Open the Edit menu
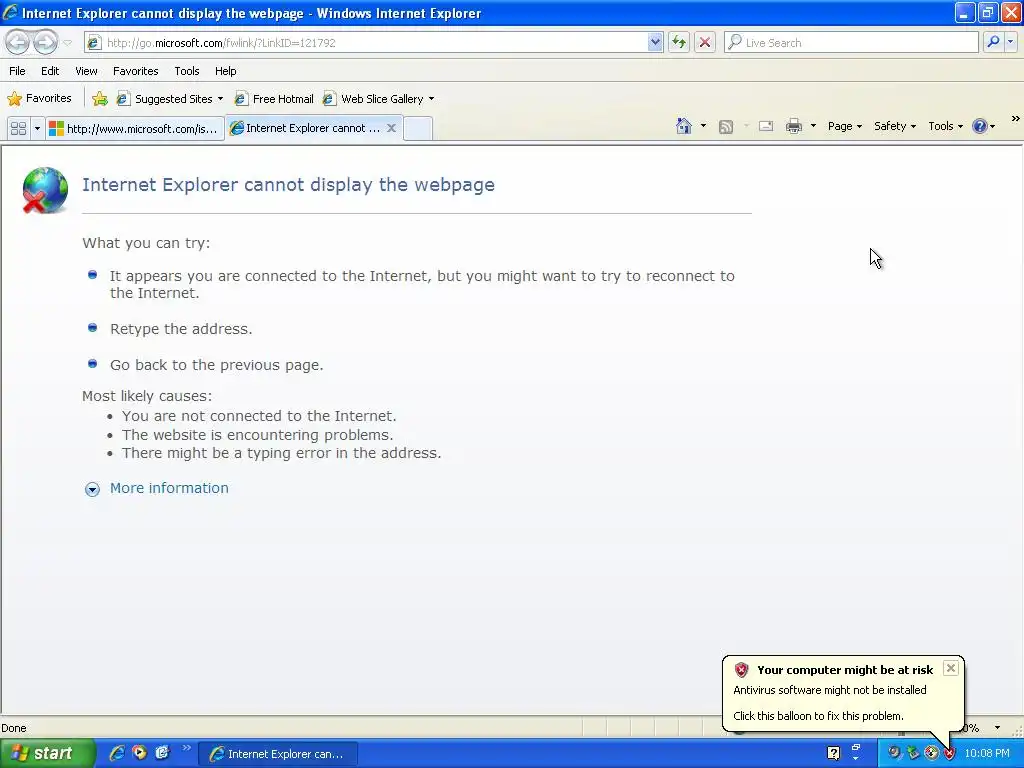Screen dimensions: 1024x768 pos(50,71)
